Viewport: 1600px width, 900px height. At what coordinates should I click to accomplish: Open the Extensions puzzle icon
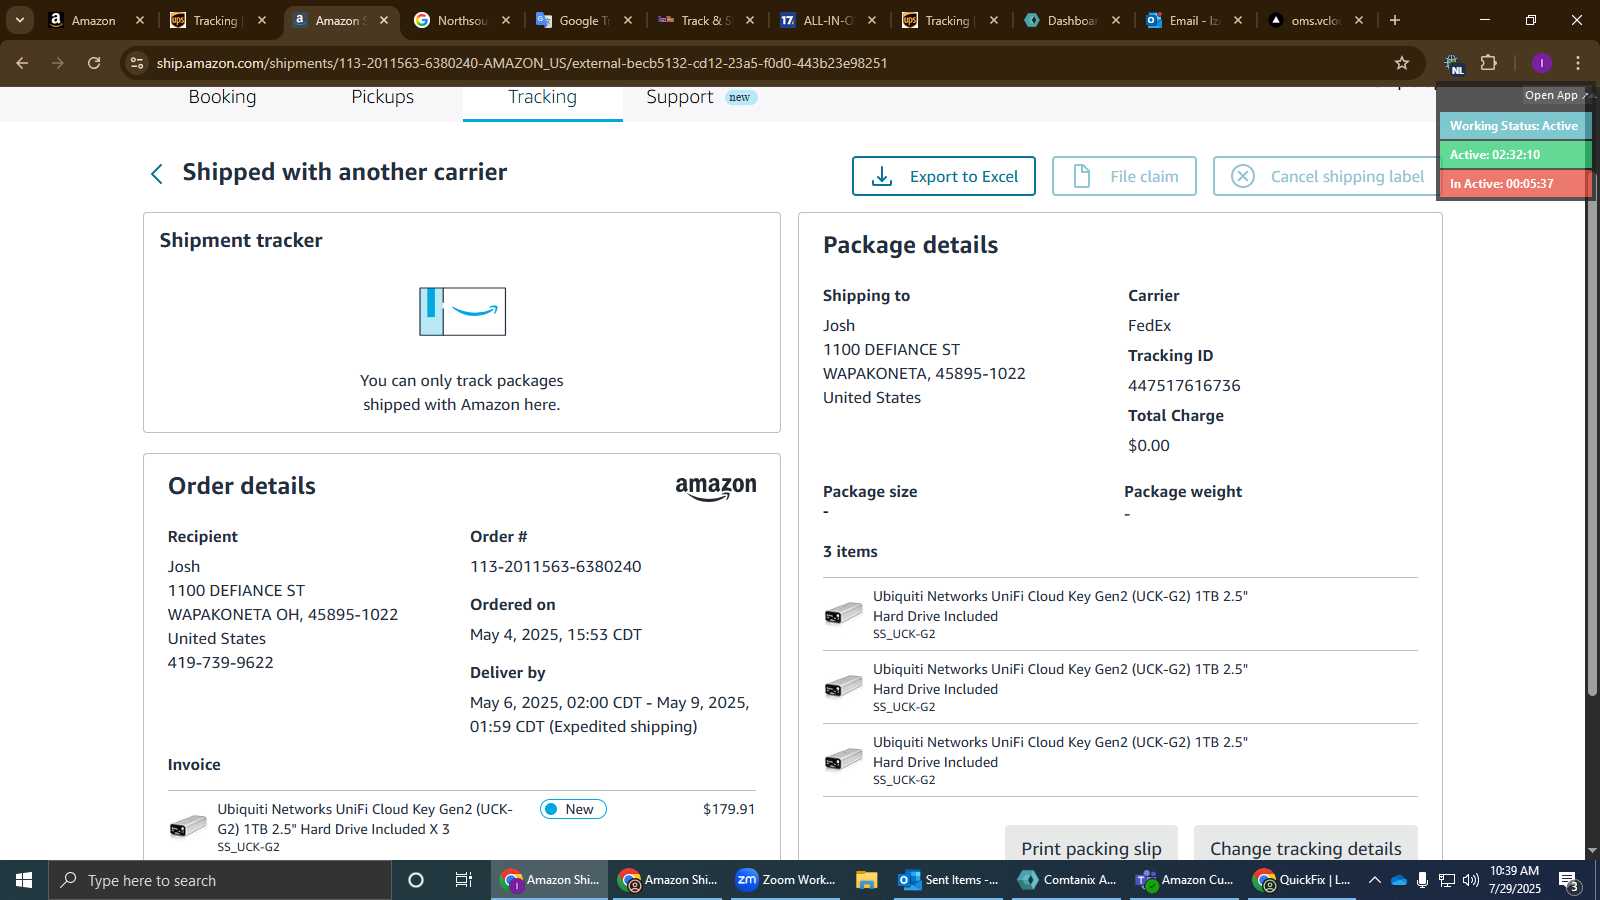1489,63
